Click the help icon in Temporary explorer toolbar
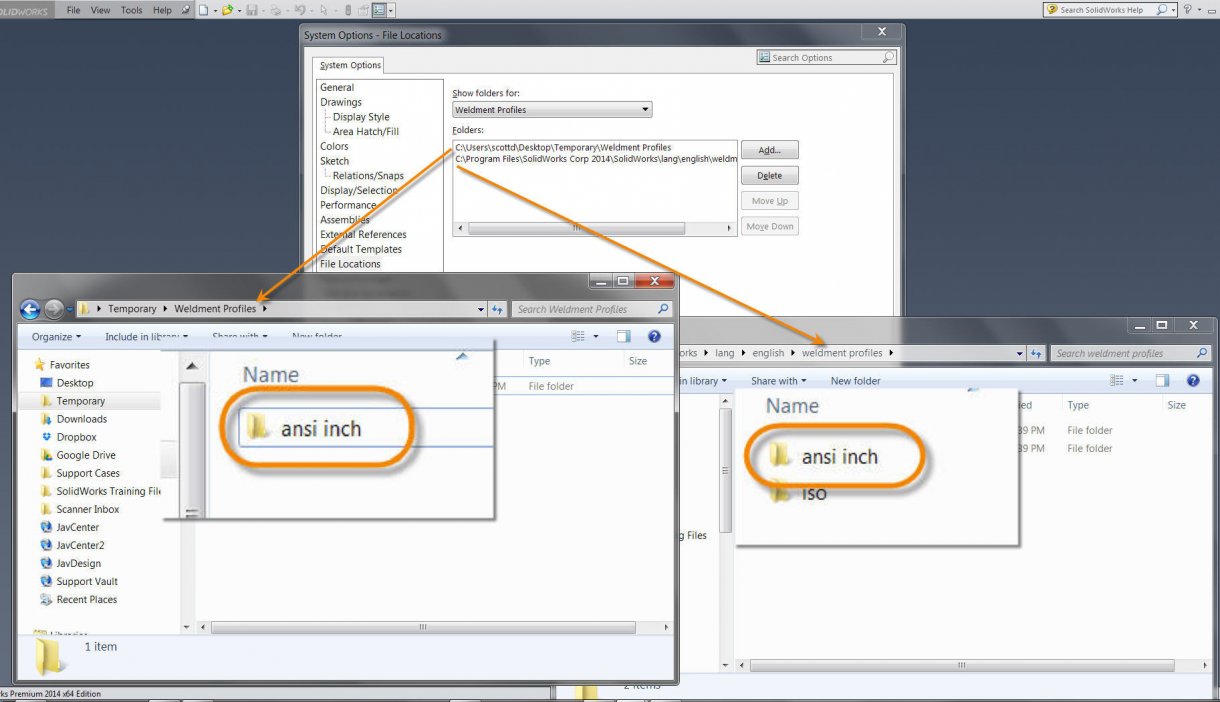Image resolution: width=1220 pixels, height=702 pixels. [654, 337]
